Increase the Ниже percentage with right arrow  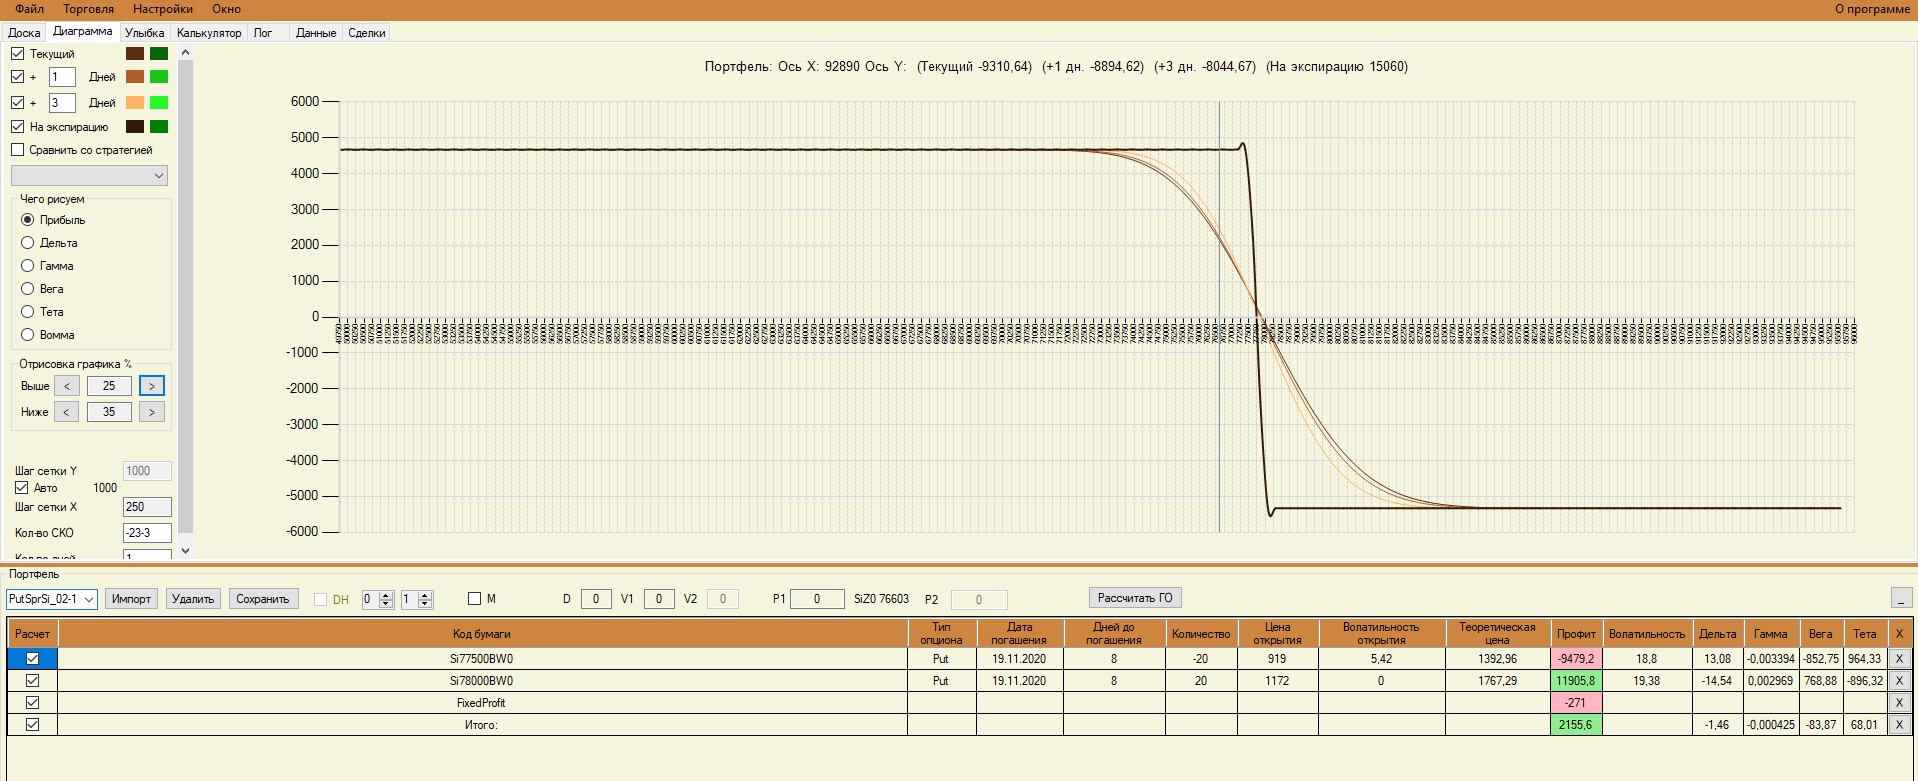point(152,412)
